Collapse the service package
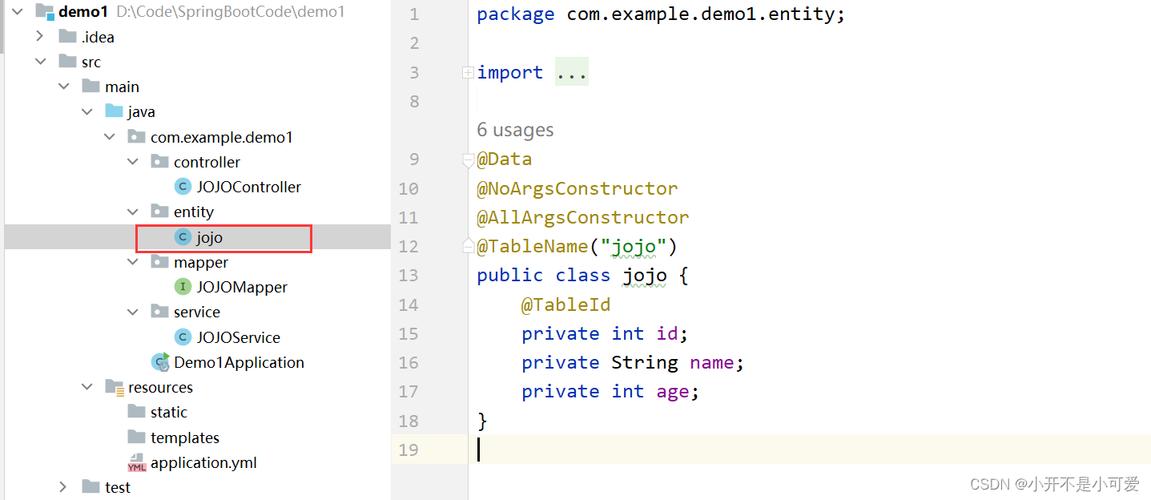The image size is (1151, 500). pyautogui.click(x=133, y=312)
